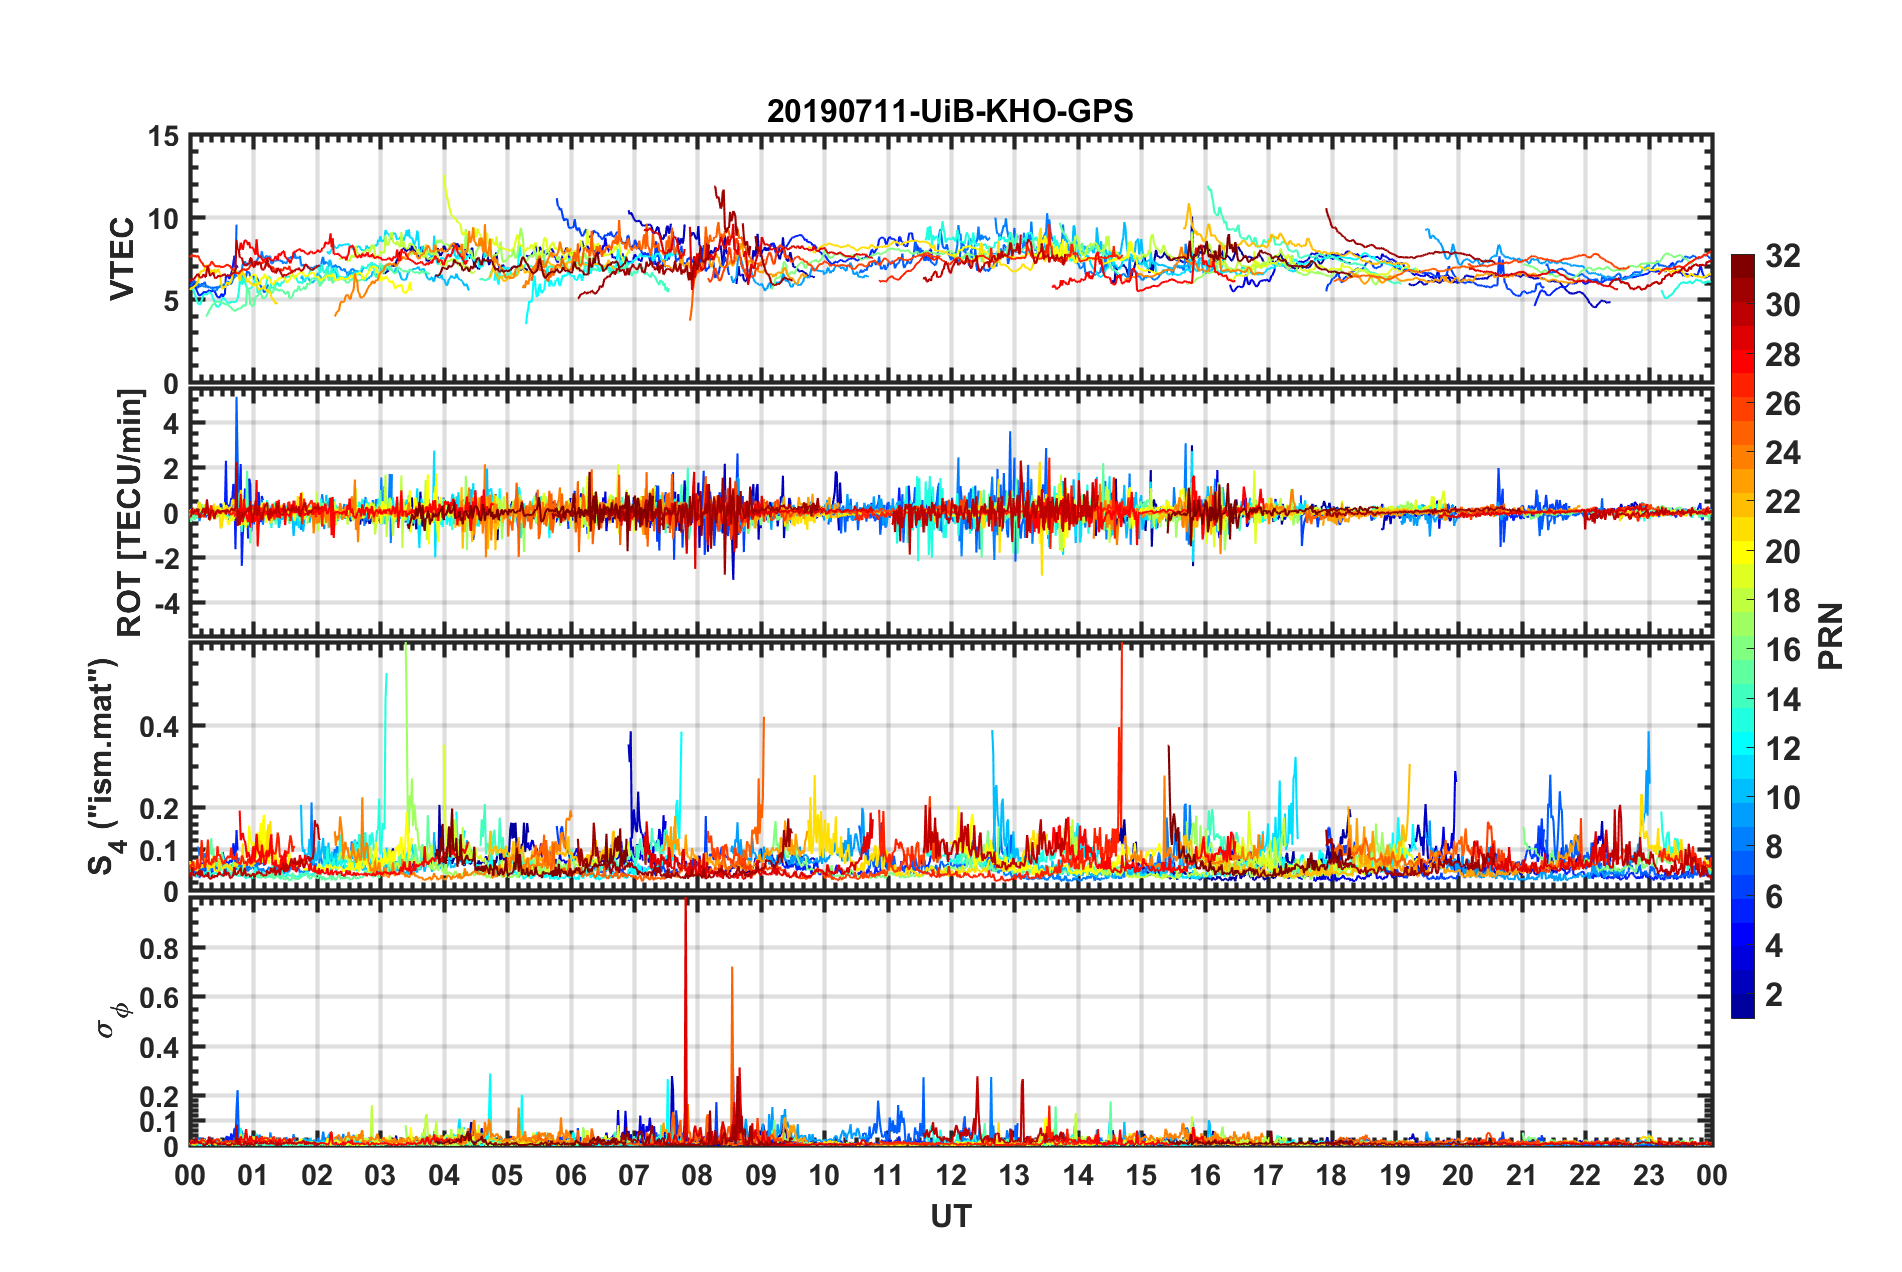Click x-axis tick label 08
Viewport: 1902px width, 1272px height.
click(x=697, y=1175)
